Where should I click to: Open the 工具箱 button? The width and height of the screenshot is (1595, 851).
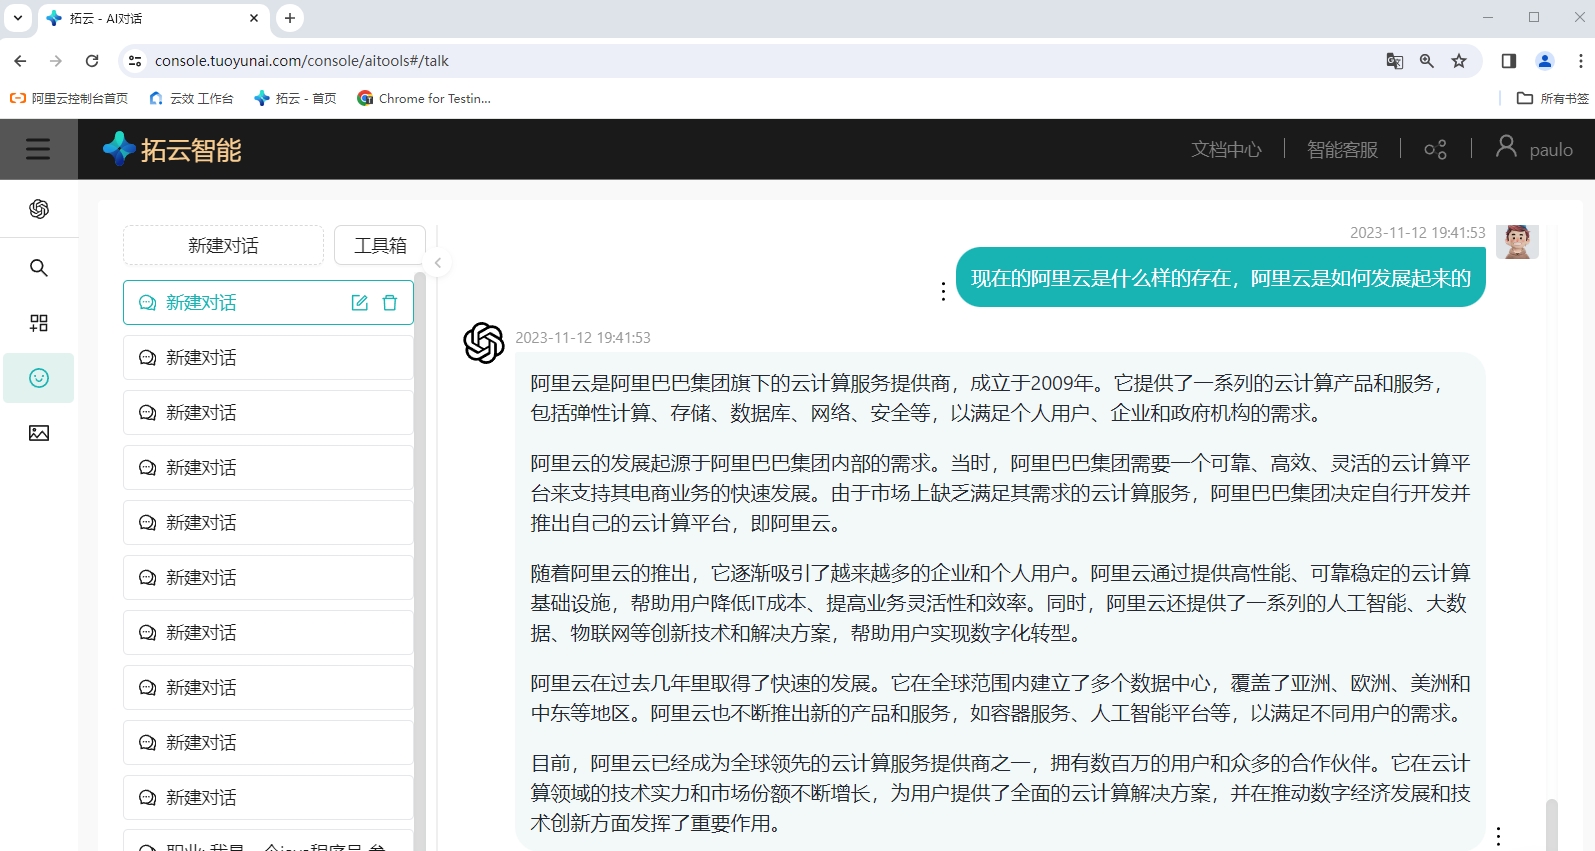[380, 245]
